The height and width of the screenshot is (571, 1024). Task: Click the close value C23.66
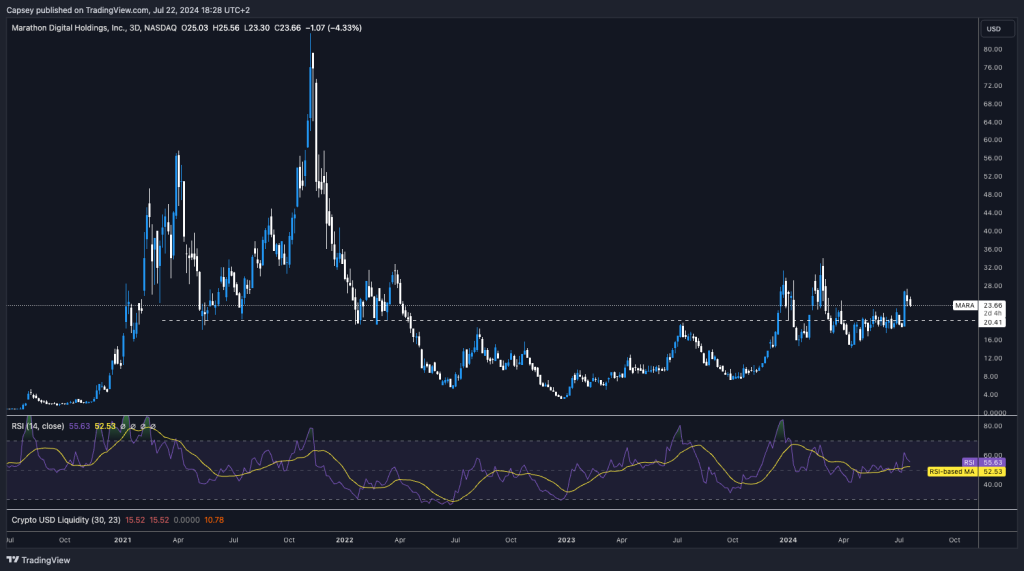(x=287, y=28)
